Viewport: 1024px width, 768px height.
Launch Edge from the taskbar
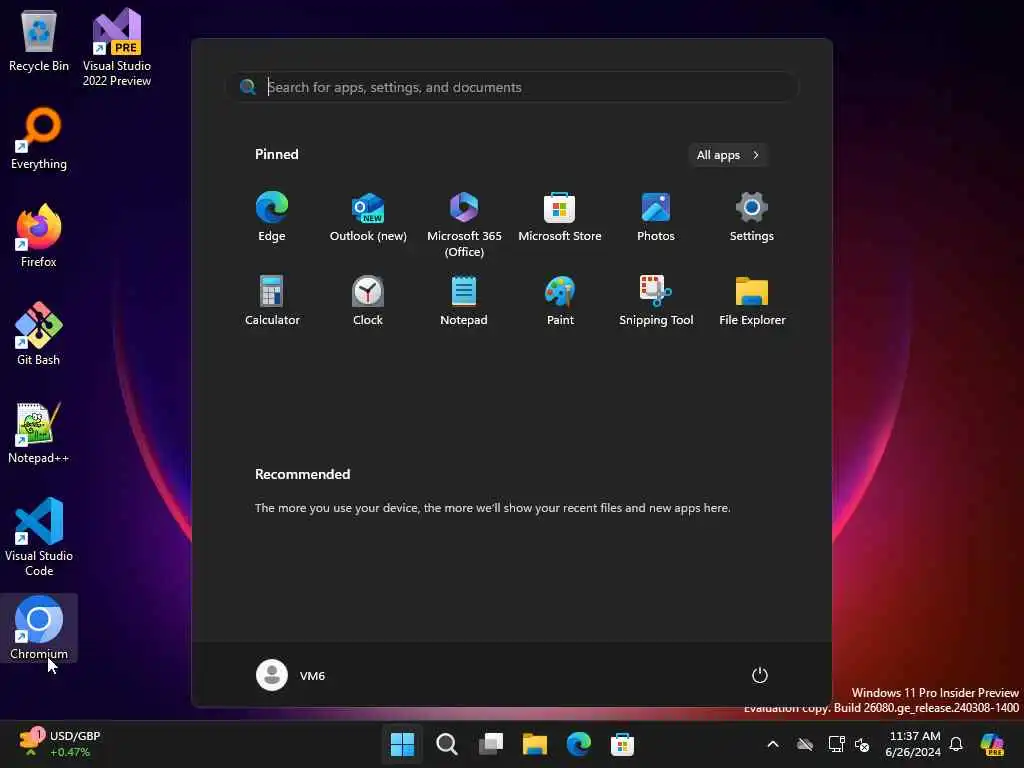[579, 744]
